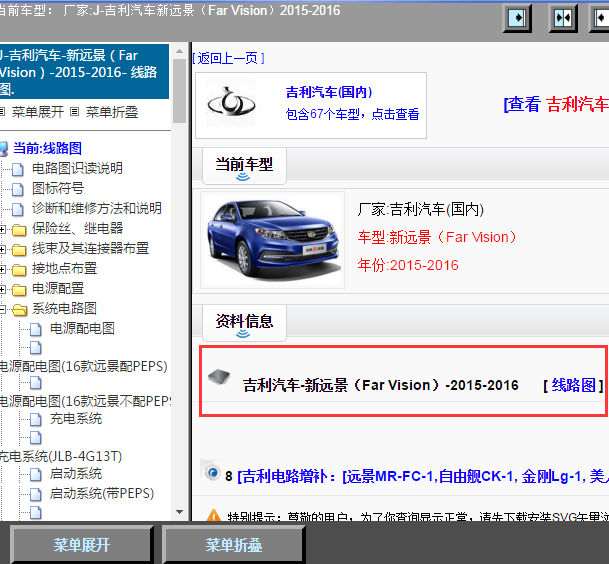Open the 线路图 link in red box
This screenshot has height=564, width=609.
574,385
